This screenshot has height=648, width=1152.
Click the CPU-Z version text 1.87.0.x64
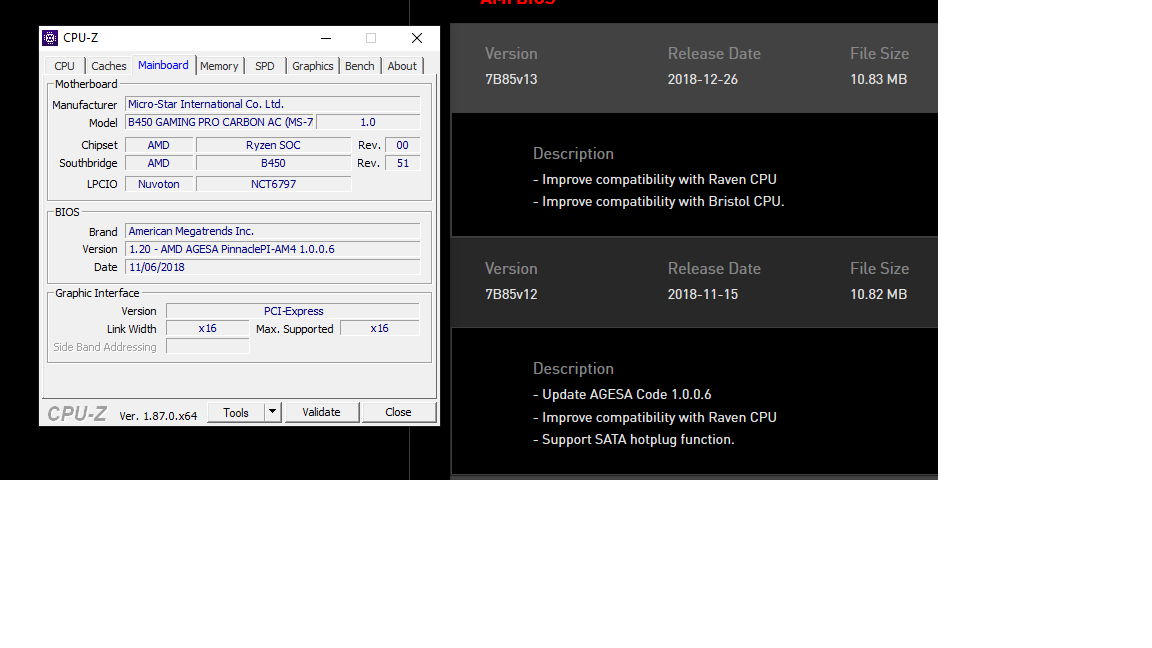(x=158, y=416)
